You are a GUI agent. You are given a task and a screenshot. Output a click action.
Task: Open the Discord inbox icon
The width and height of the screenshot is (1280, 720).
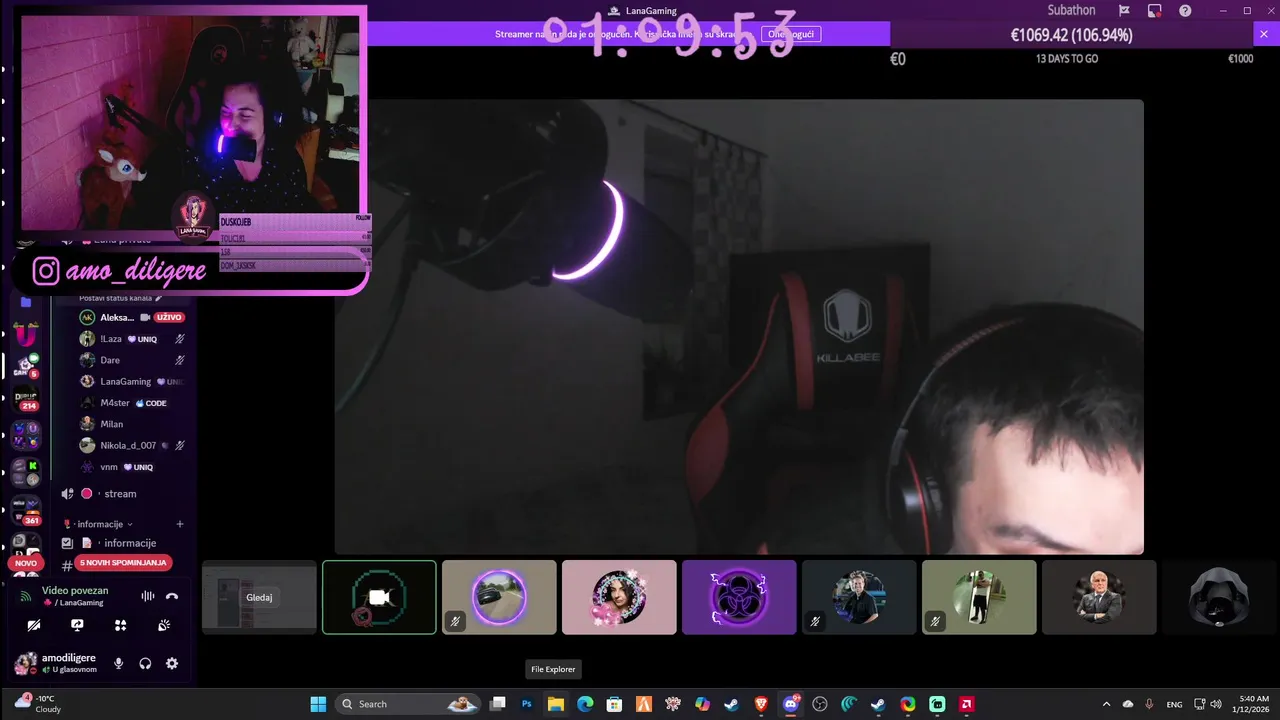pos(1154,10)
